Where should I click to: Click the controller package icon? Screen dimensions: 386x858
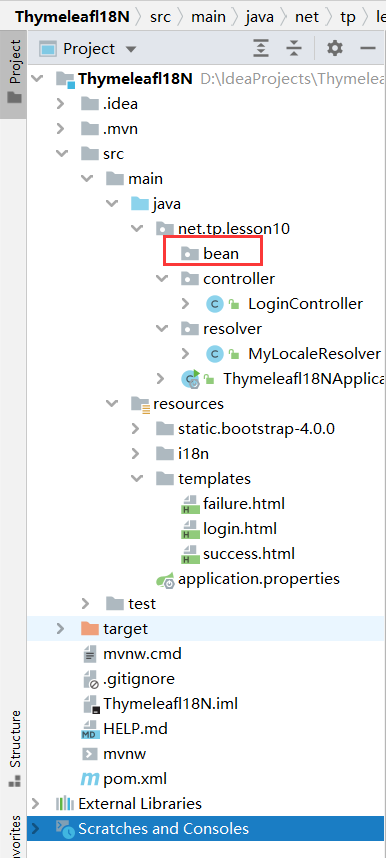tap(189, 279)
